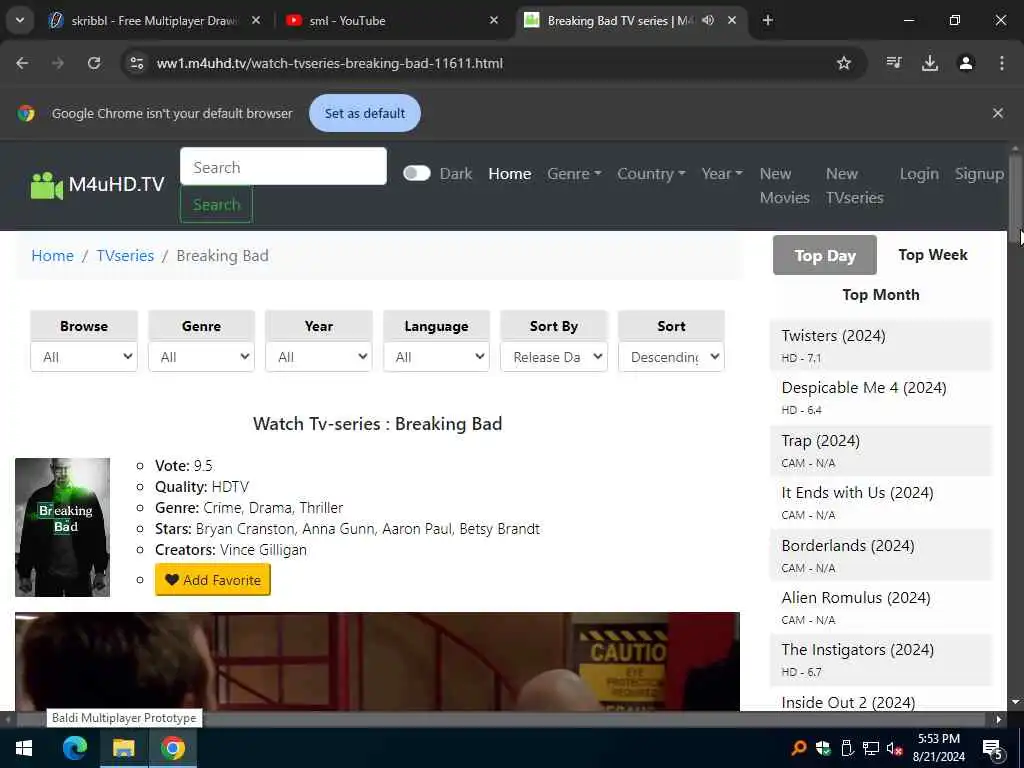The width and height of the screenshot is (1024, 768).
Task: Click the browser address bar URL
Action: click(x=330, y=63)
